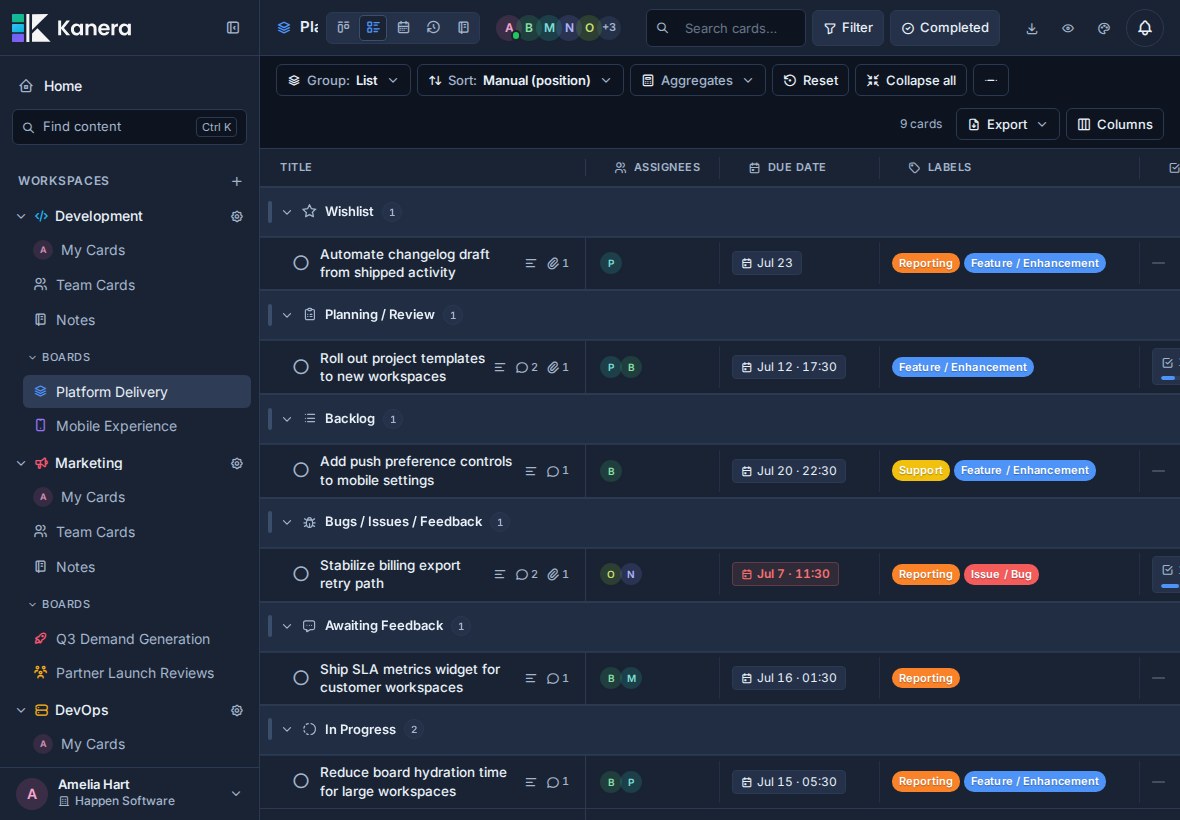The height and width of the screenshot is (820, 1180).
Task: Click the yellow Support label
Action: click(x=920, y=470)
